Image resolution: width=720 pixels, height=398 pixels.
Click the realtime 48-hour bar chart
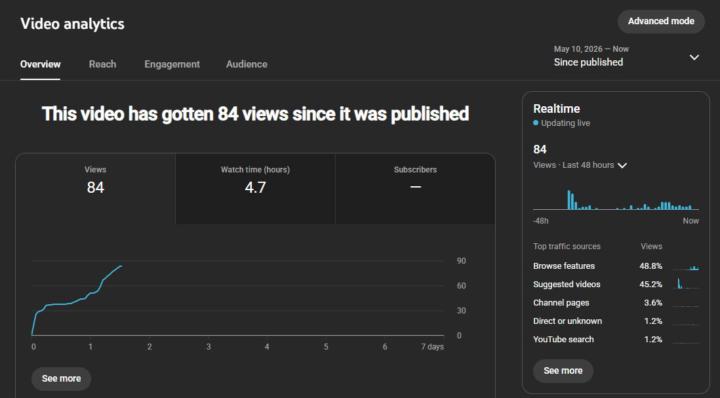(616, 200)
